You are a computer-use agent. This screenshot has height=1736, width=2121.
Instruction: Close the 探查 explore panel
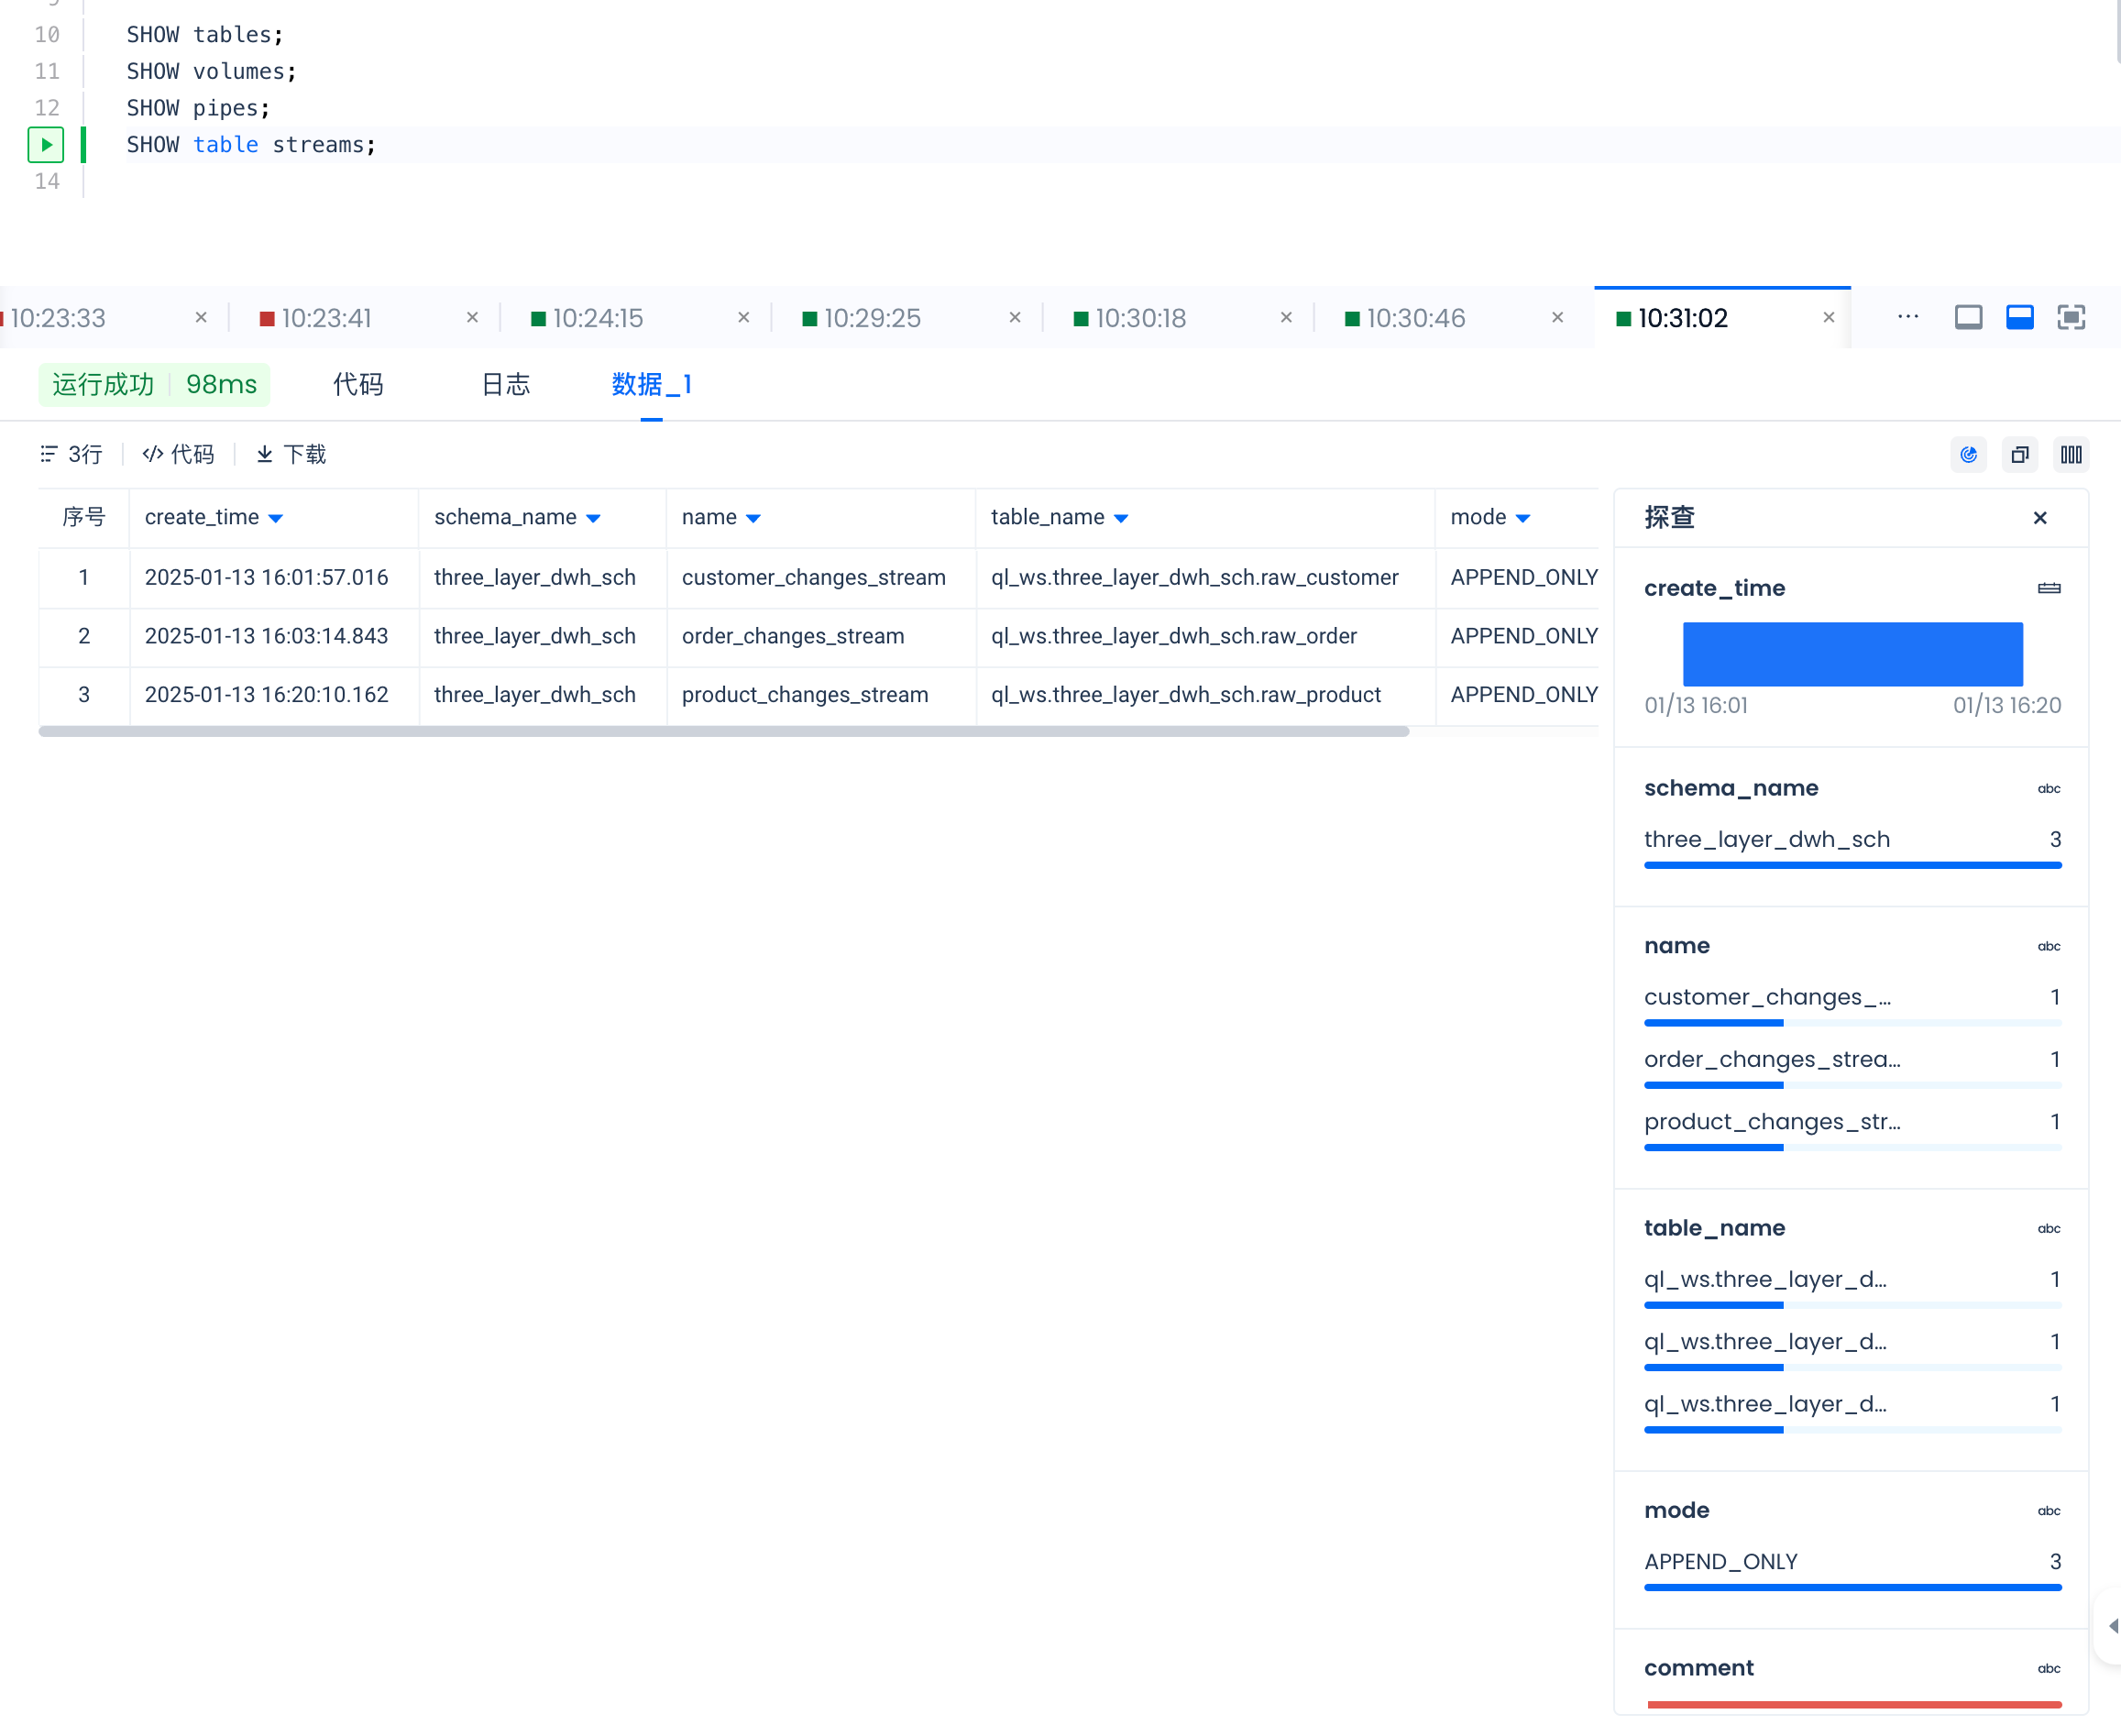[2040, 518]
